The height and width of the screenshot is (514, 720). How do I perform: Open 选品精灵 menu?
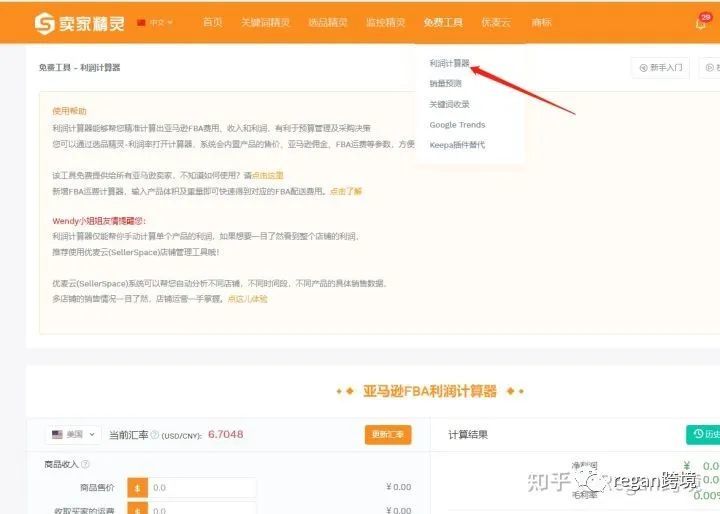[x=328, y=23]
